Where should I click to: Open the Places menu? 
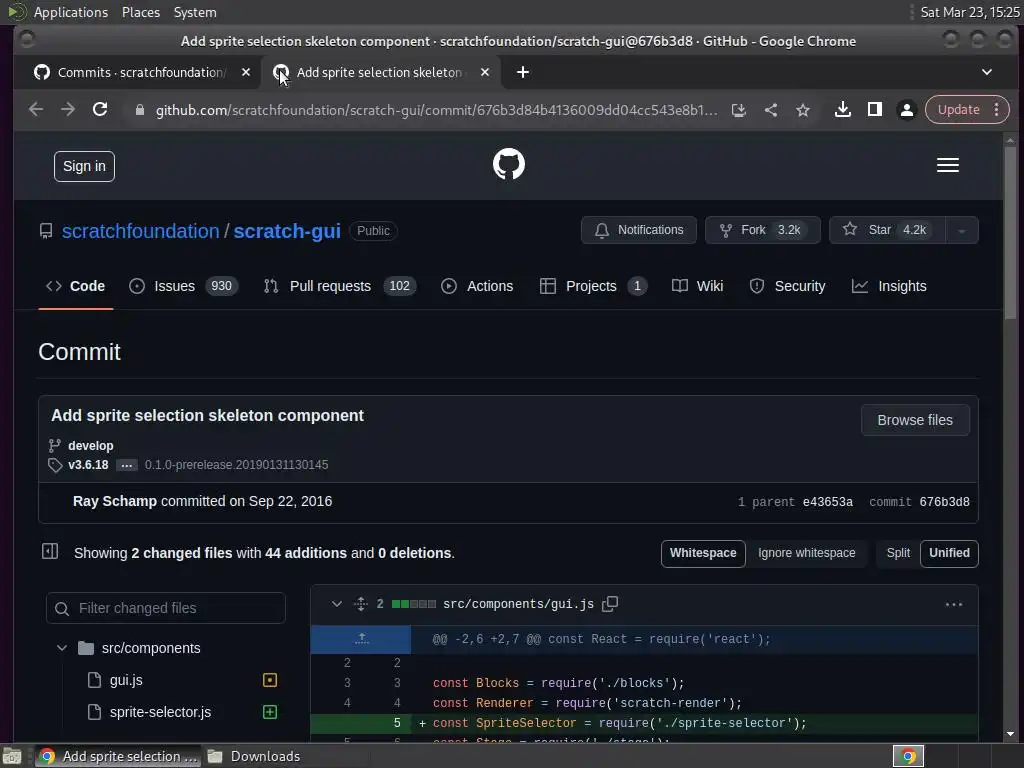140,12
